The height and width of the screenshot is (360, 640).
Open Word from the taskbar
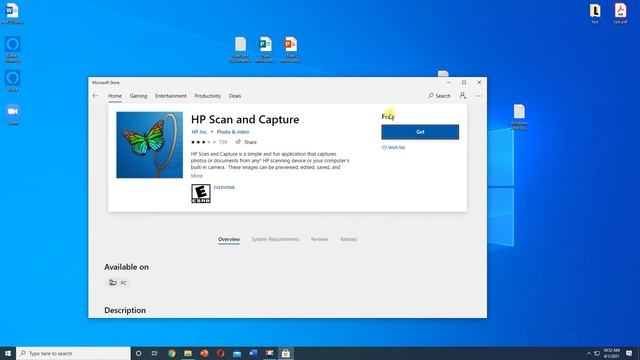[x=253, y=353]
